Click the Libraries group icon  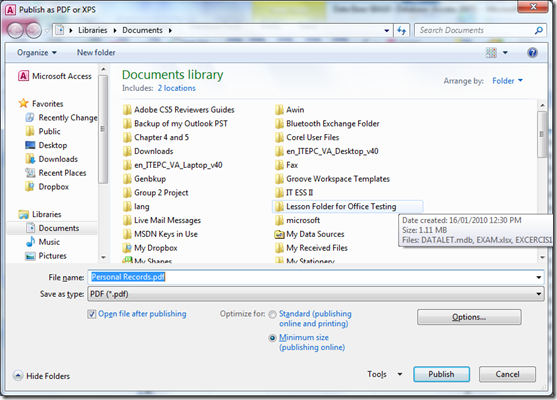(23, 214)
